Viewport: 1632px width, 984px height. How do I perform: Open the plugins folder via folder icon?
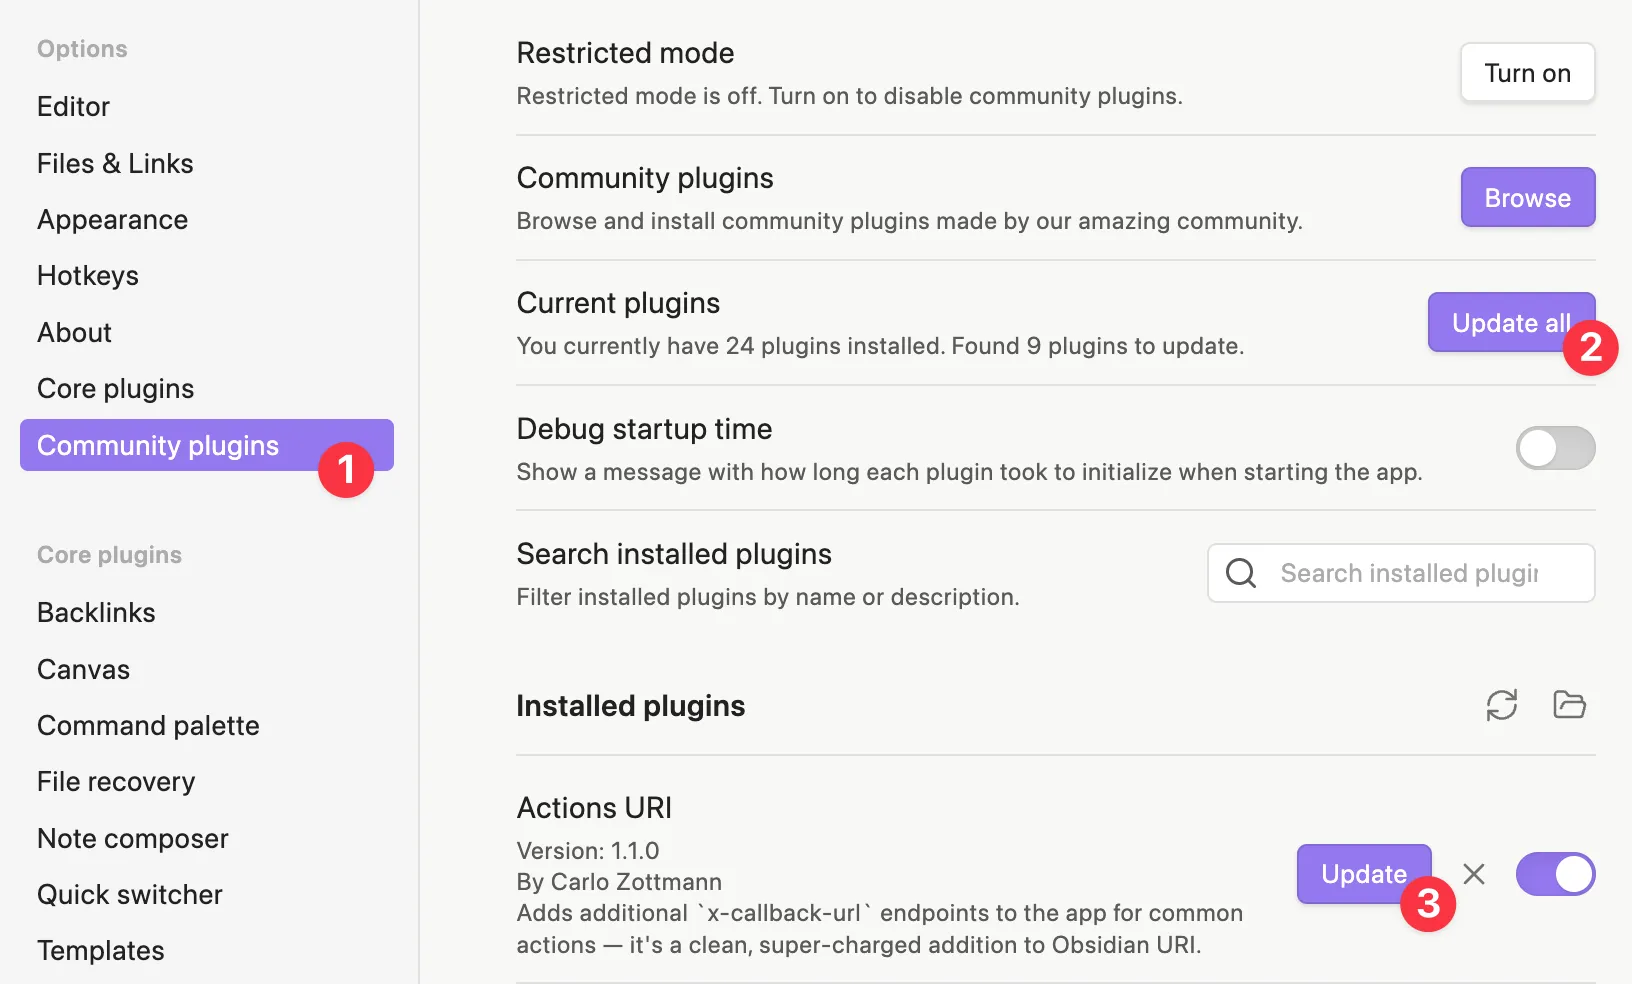tap(1568, 705)
